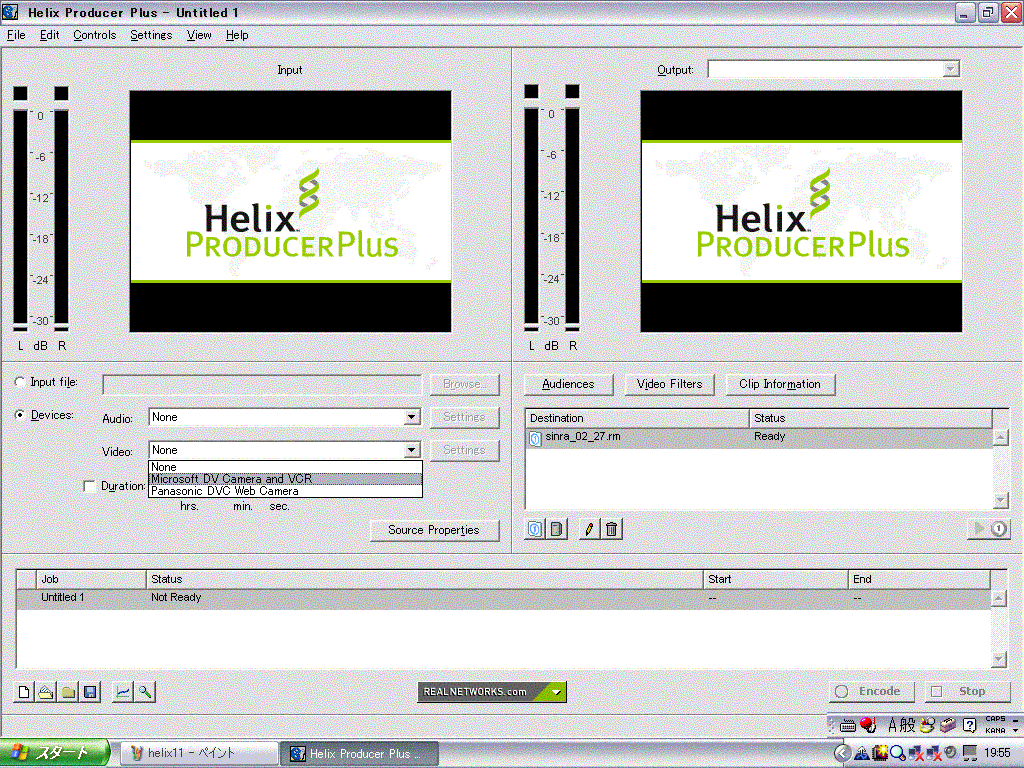The image size is (1024, 768).
Task: Open the Audio device dropdown
Action: [411, 417]
